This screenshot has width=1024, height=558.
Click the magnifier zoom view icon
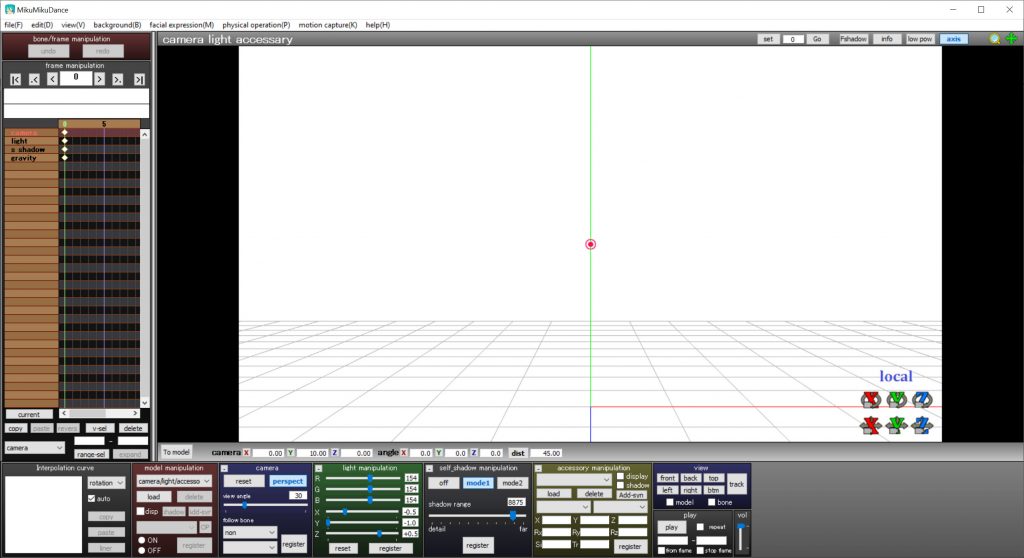(995, 39)
